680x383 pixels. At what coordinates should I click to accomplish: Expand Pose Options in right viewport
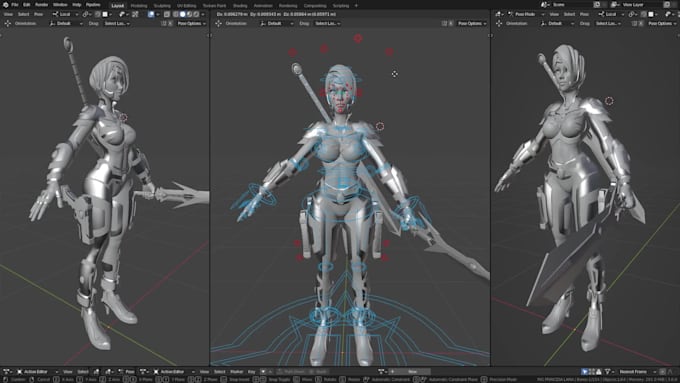coord(662,23)
